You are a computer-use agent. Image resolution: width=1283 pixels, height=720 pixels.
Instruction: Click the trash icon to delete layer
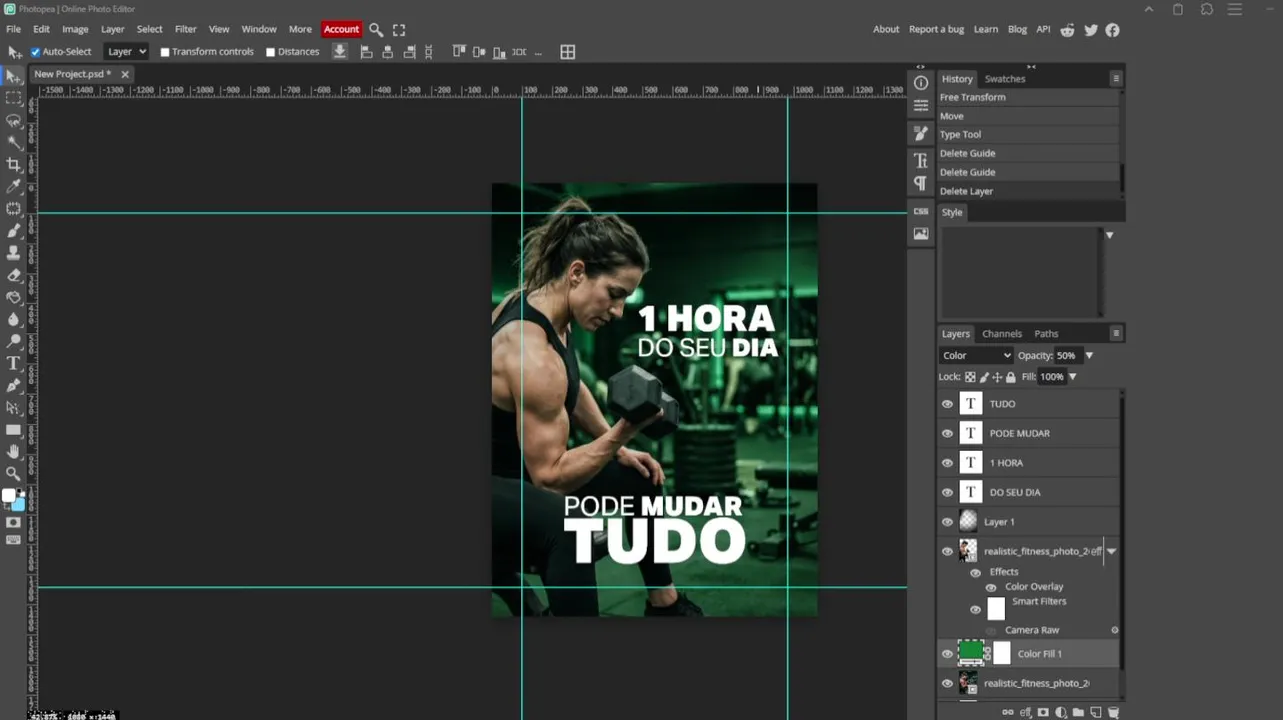pyautogui.click(x=1113, y=712)
